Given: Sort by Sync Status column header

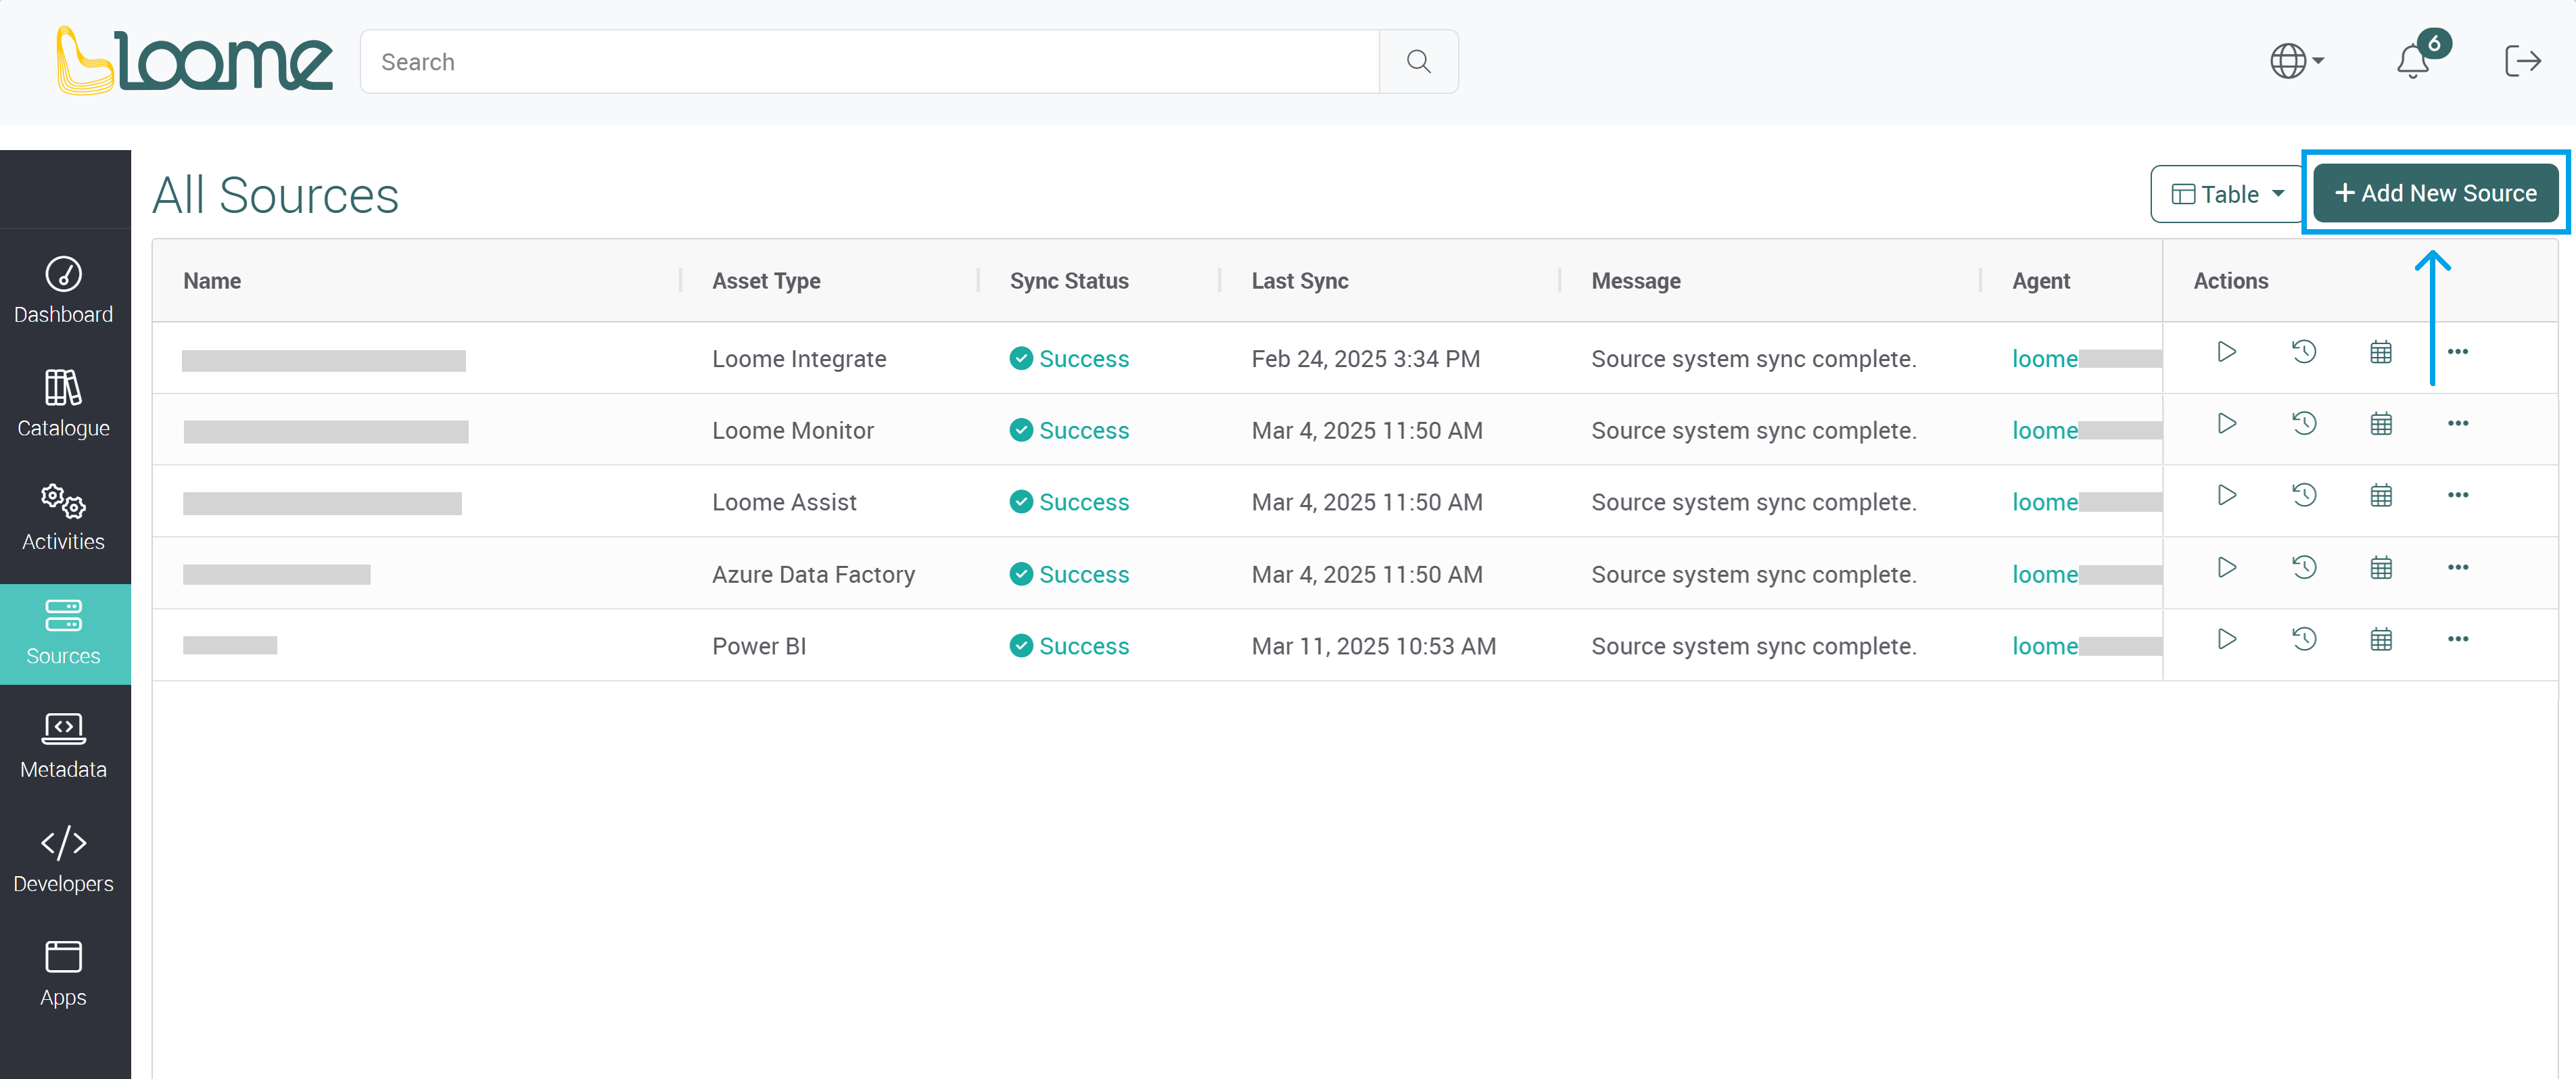Looking at the screenshot, I should click(x=1069, y=281).
